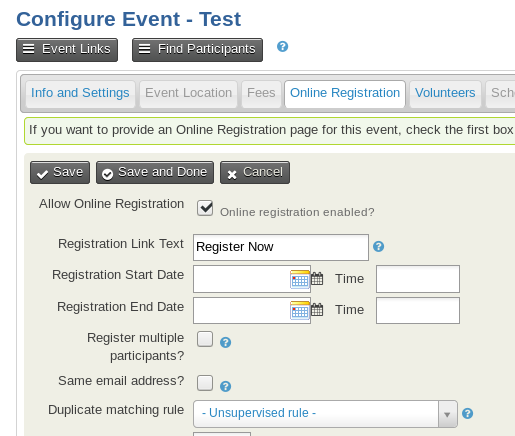The width and height of the screenshot is (515, 436).
Task: Click help icon next to Registration Link Text
Action: coord(378,247)
